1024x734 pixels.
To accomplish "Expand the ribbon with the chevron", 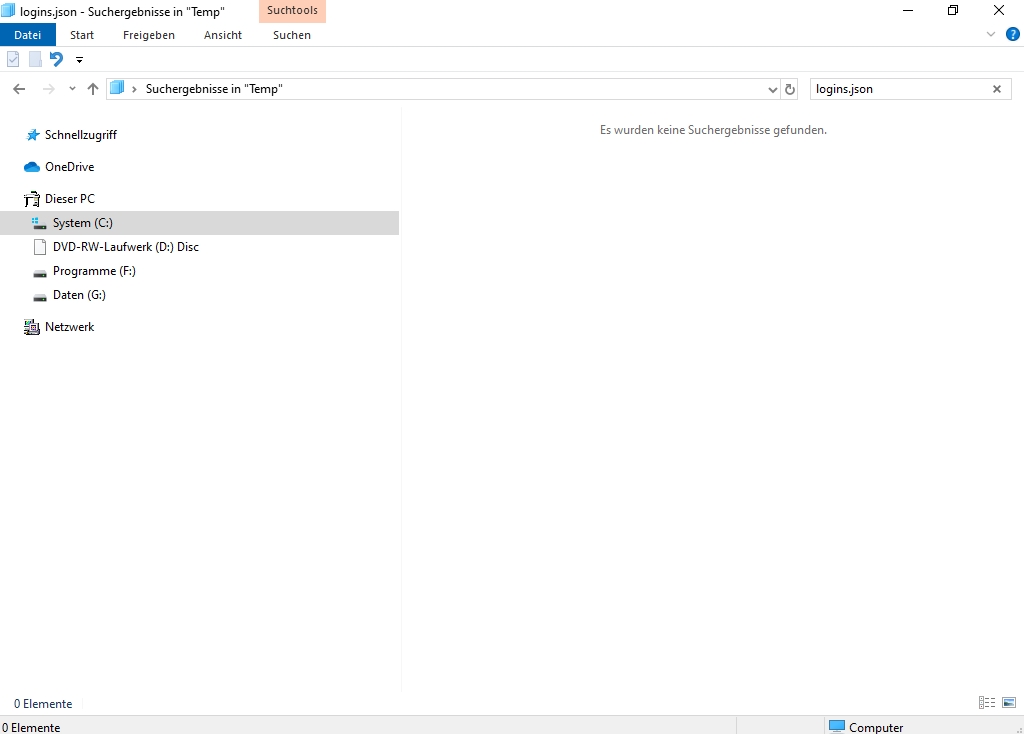I will 991,35.
